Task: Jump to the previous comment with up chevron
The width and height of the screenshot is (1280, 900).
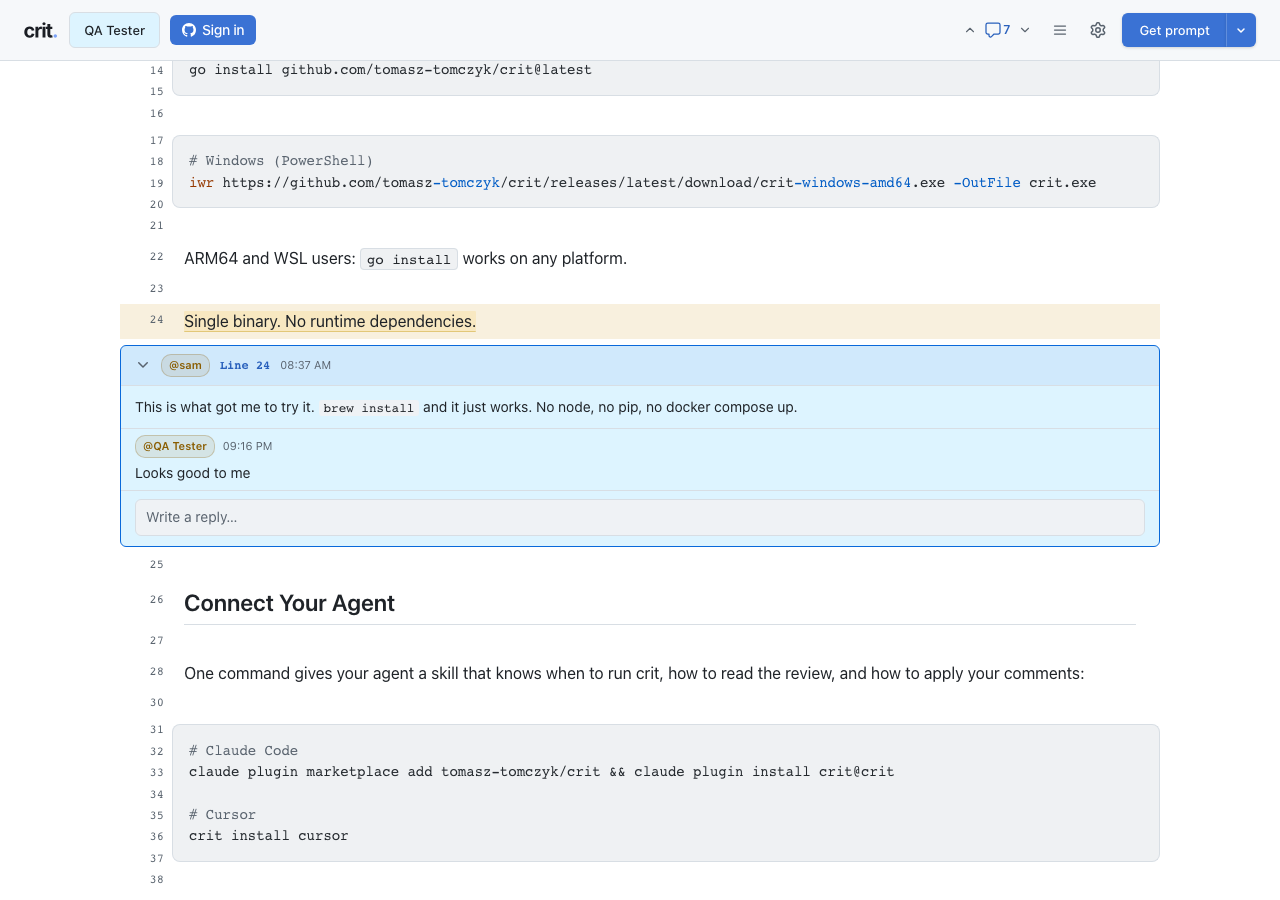Action: tap(969, 30)
